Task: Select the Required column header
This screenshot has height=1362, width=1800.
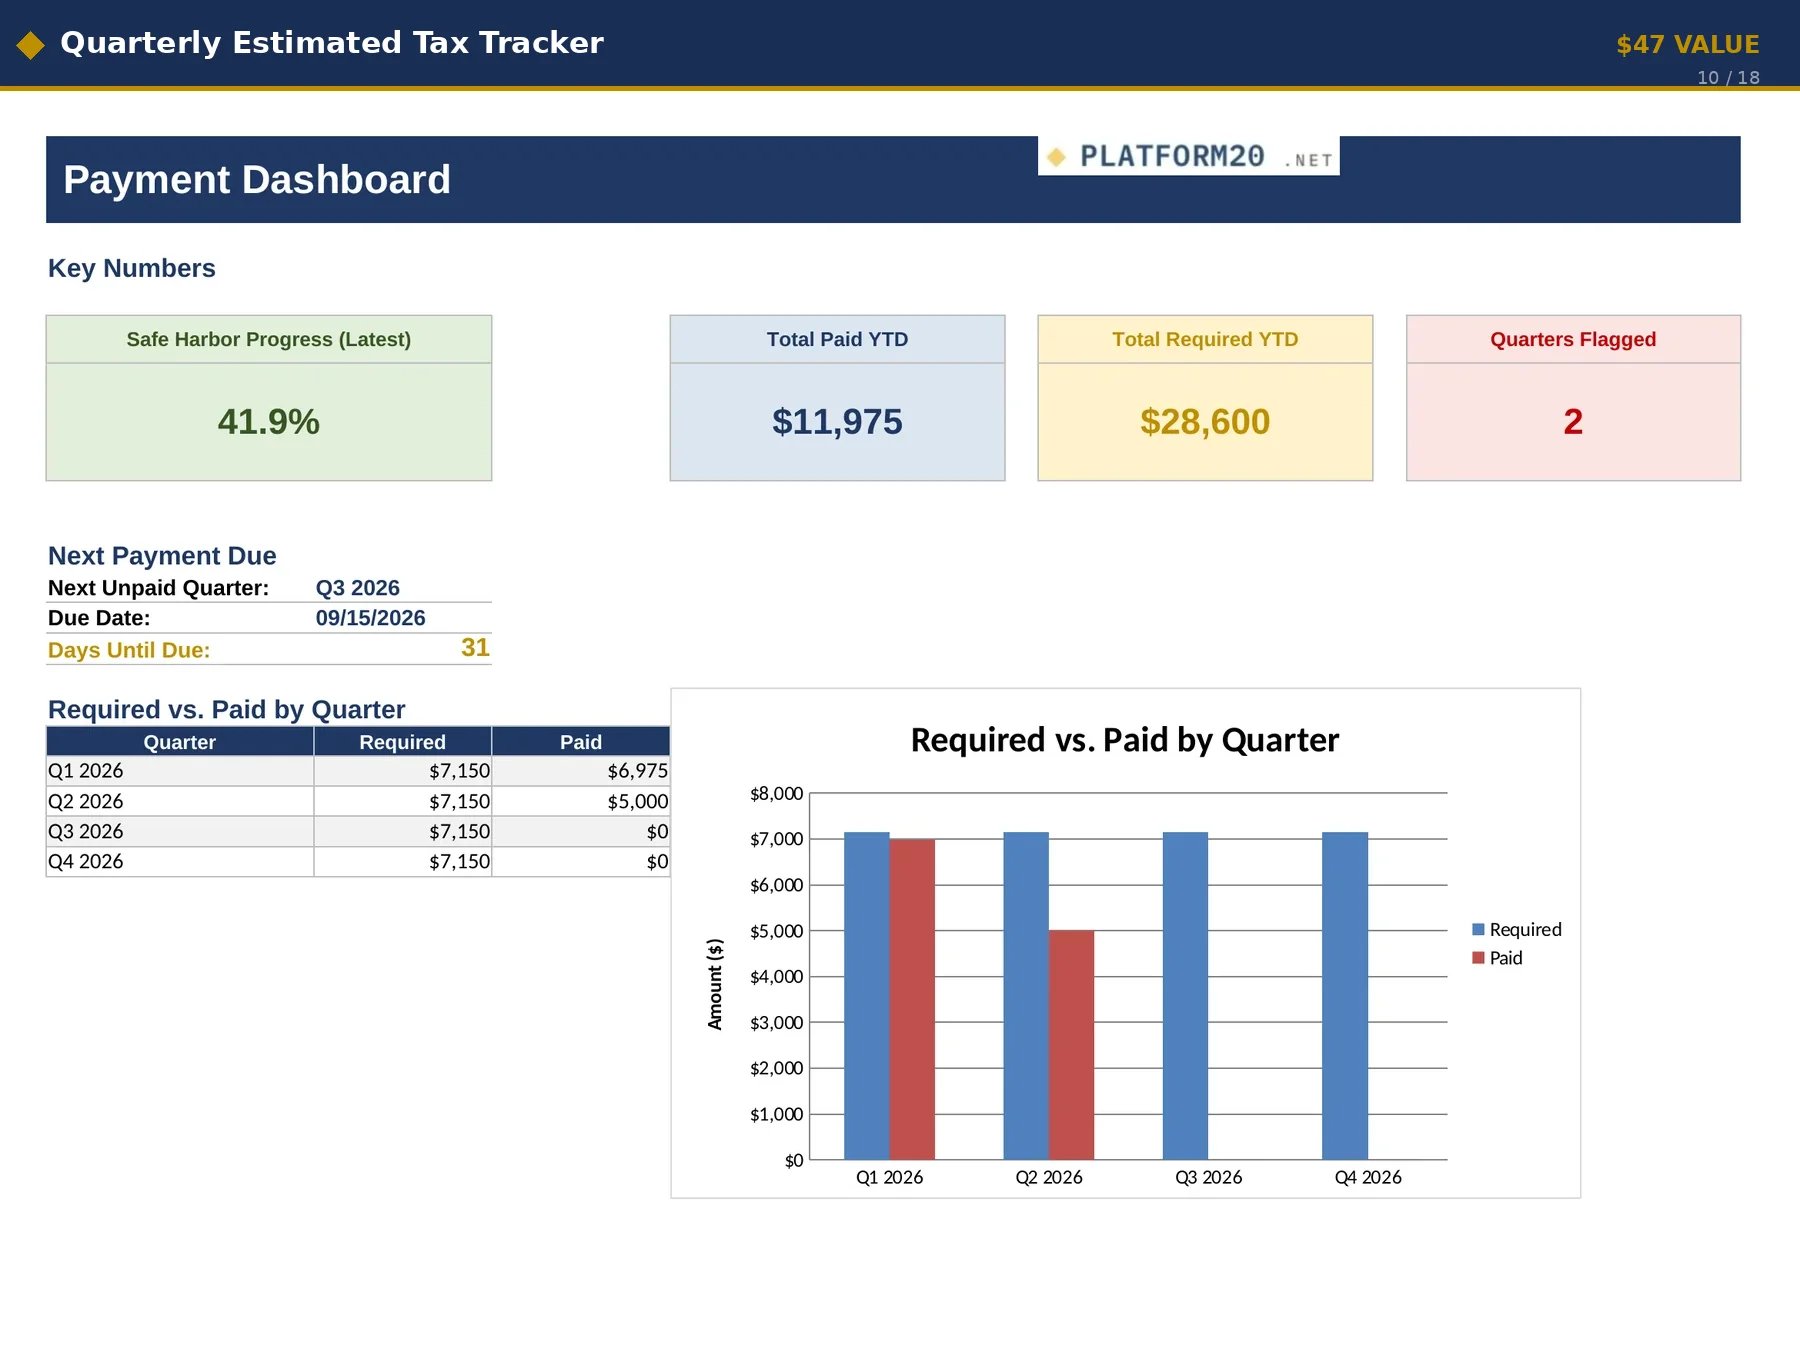Action: click(403, 742)
